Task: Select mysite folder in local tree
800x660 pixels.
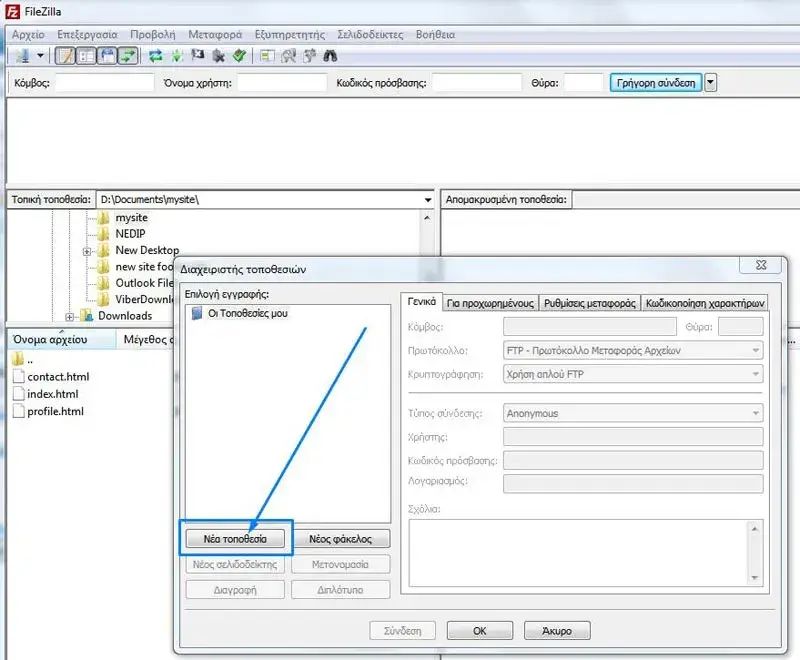Action: point(131,218)
